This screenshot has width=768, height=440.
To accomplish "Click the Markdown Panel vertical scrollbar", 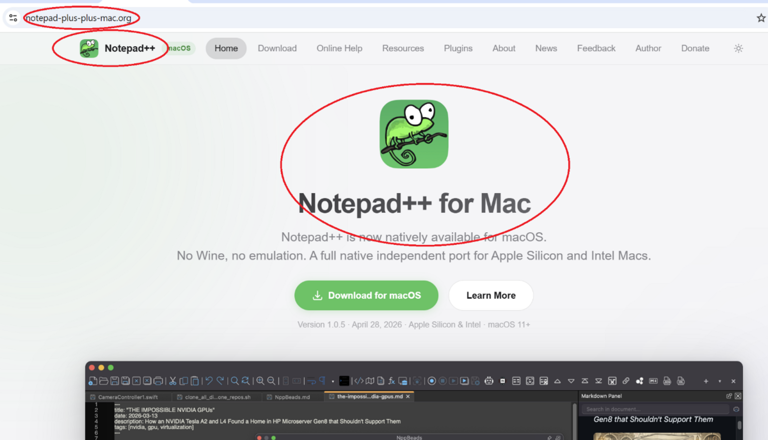I will point(739,427).
